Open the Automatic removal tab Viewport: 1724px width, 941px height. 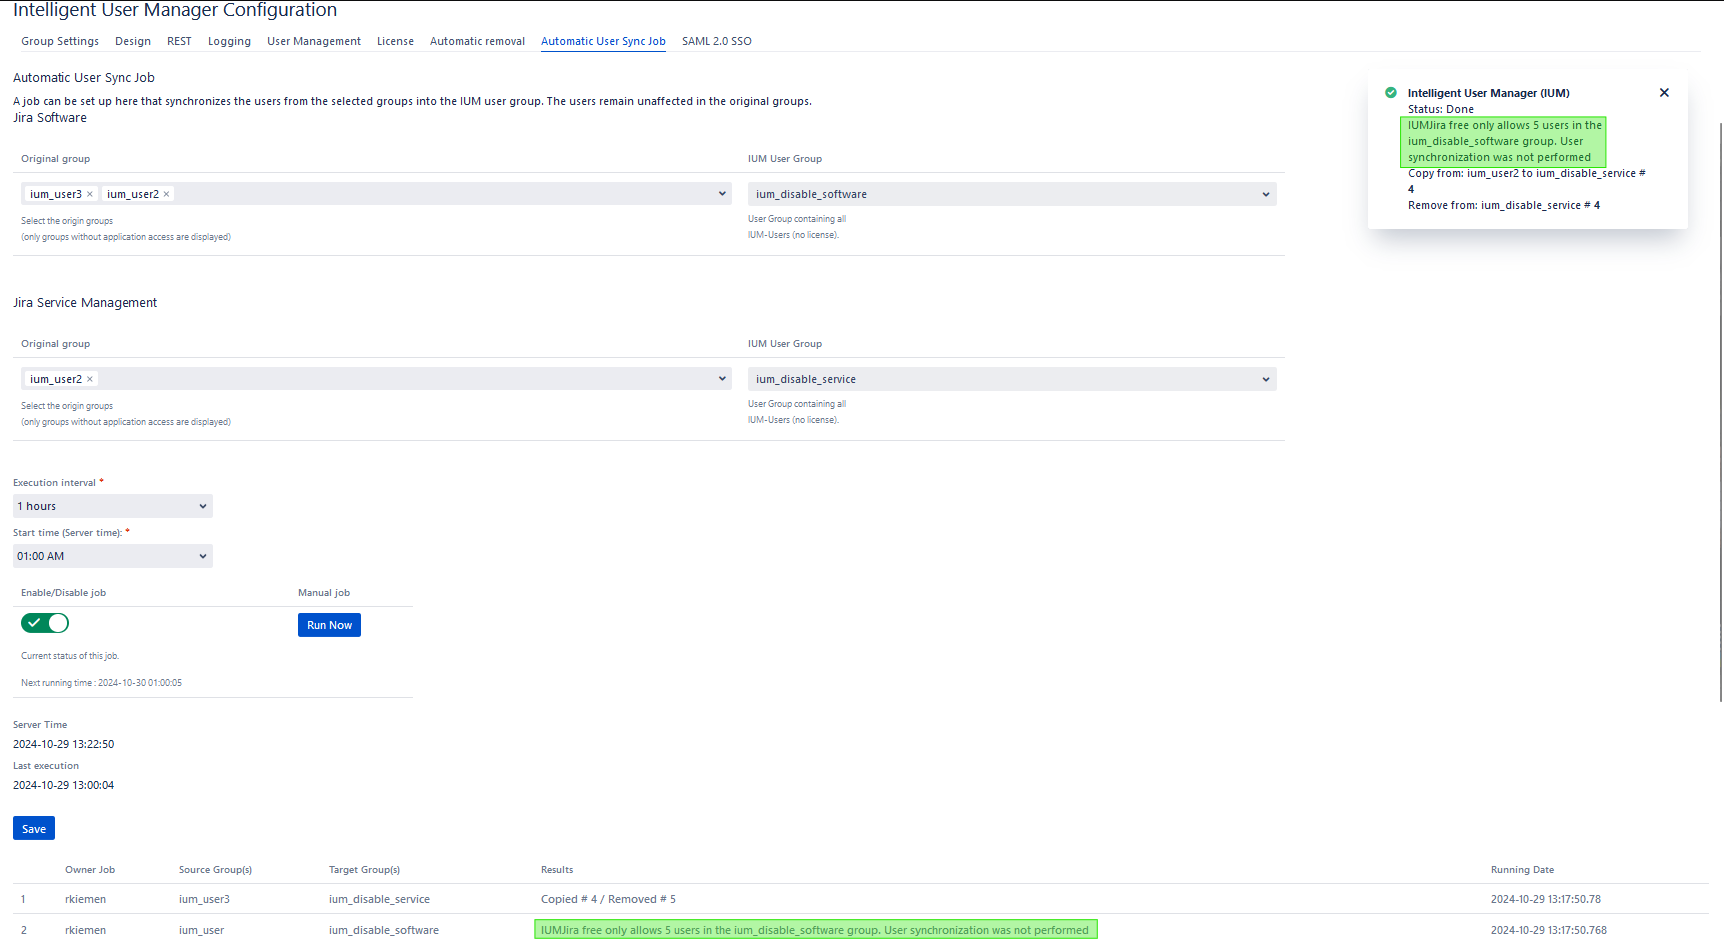click(x=477, y=41)
